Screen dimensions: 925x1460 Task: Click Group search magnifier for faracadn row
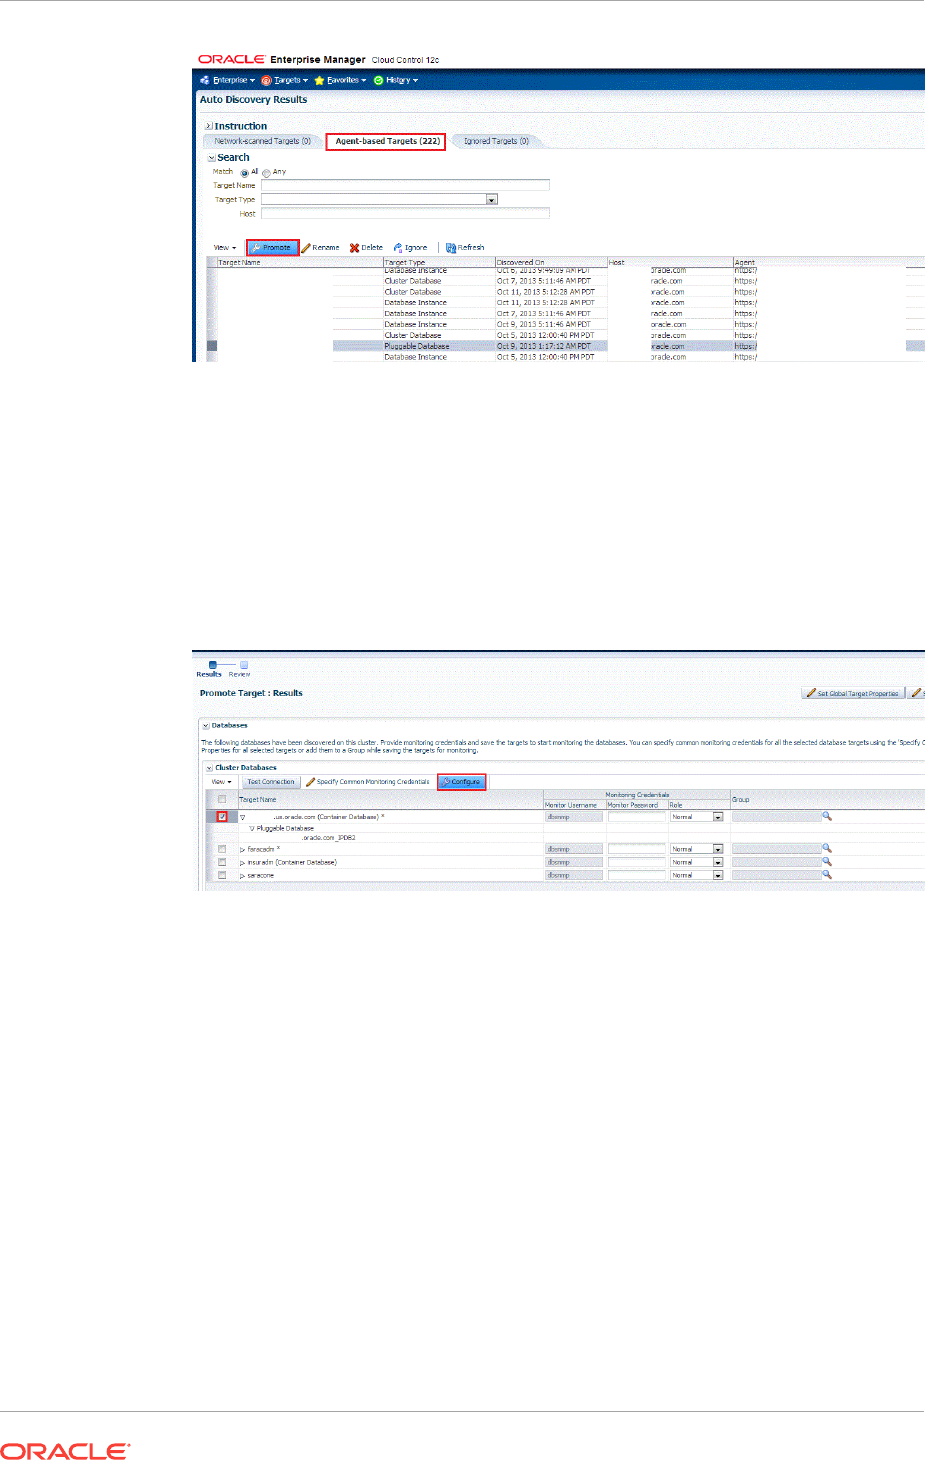[827, 848]
